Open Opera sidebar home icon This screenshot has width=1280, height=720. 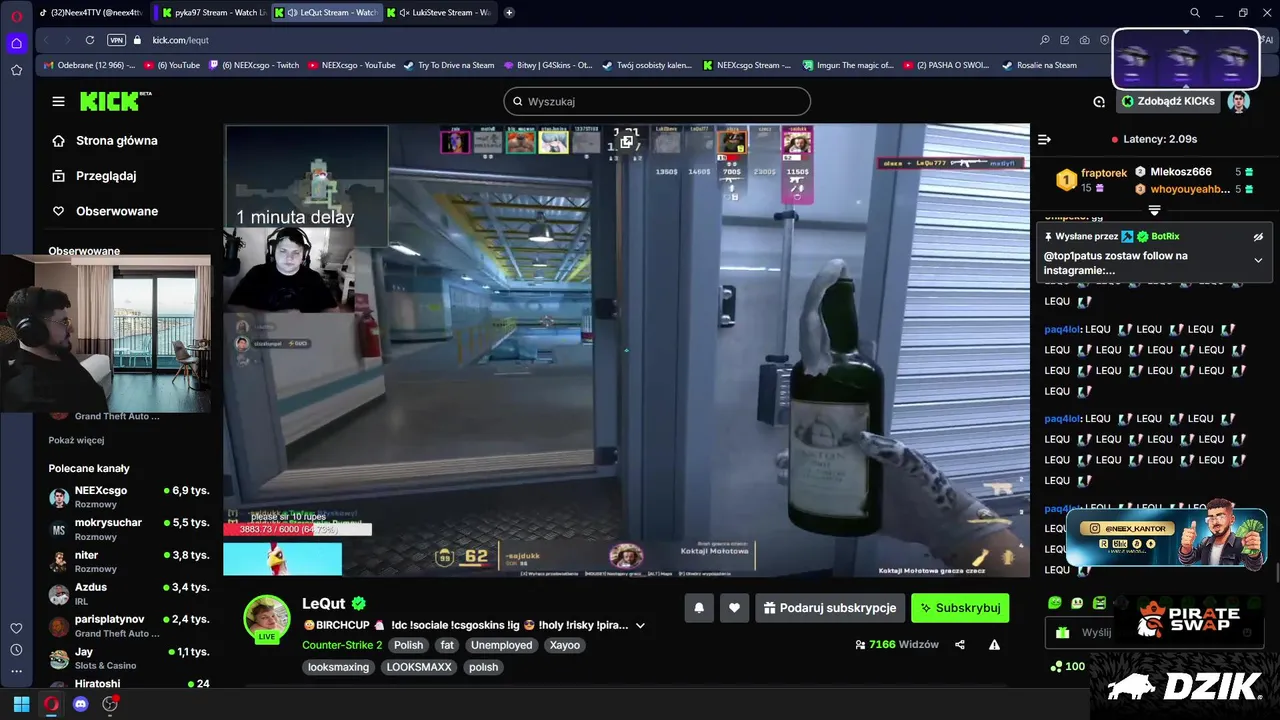[x=16, y=43]
